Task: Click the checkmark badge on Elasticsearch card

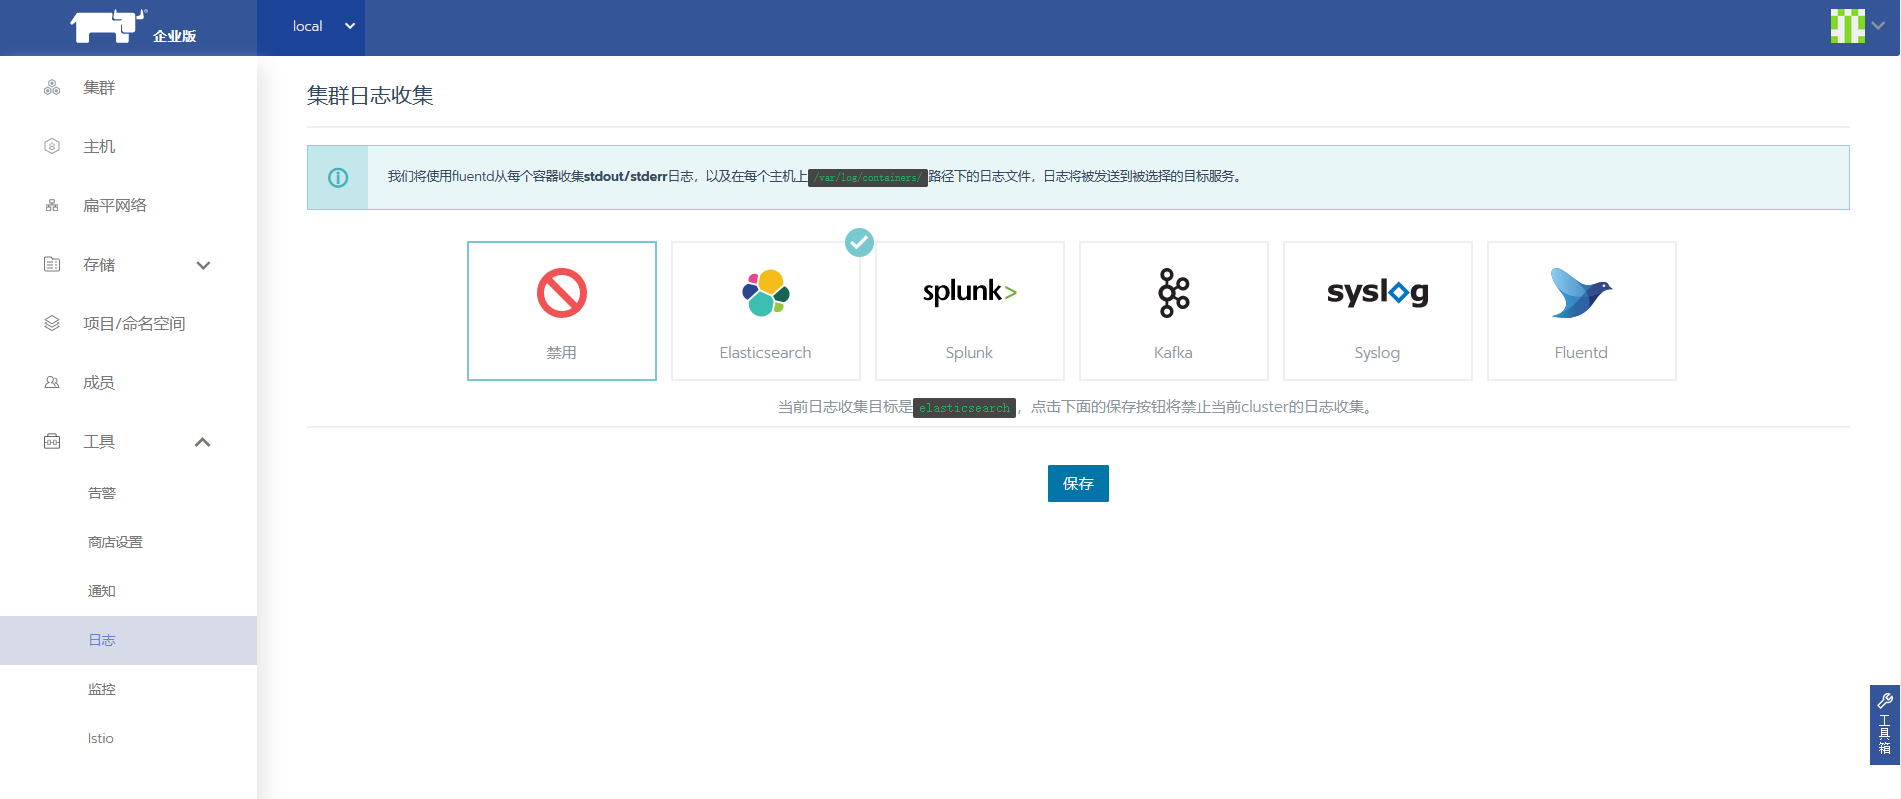Action: tap(859, 242)
